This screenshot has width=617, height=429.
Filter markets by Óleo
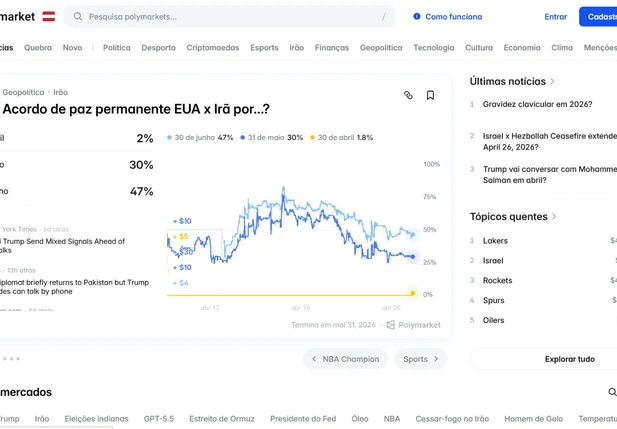point(360,419)
